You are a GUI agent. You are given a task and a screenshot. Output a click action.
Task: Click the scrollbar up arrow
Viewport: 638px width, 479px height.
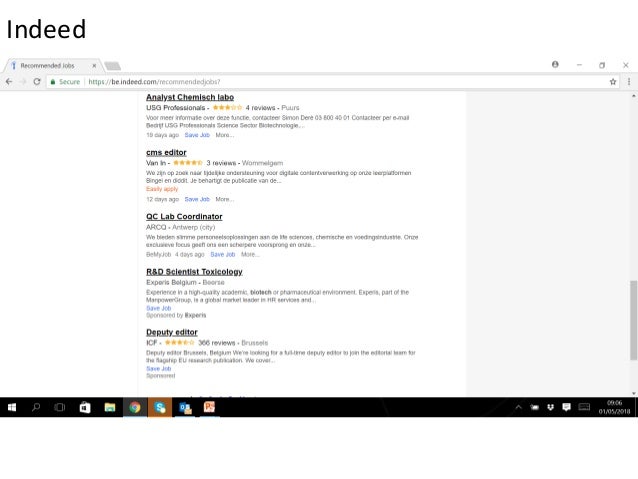tap(634, 96)
